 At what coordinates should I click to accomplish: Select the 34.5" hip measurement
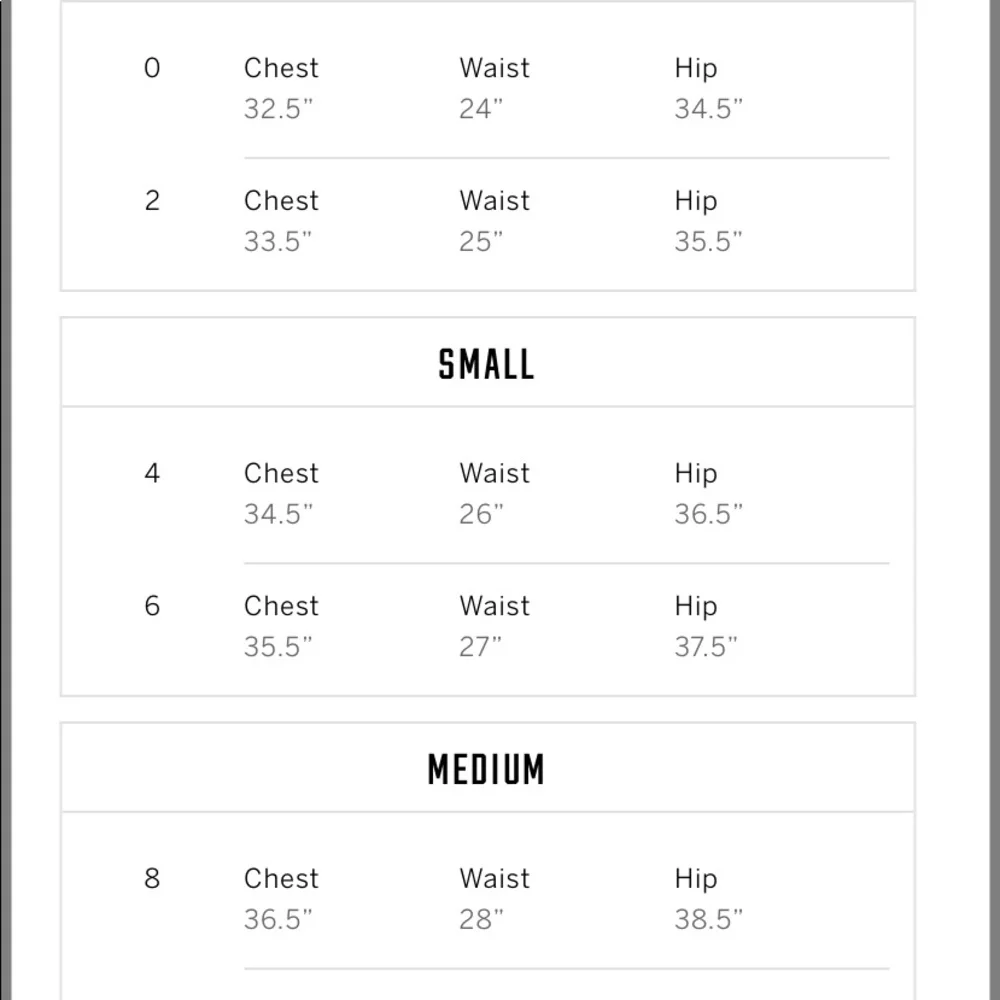pyautogui.click(x=709, y=108)
